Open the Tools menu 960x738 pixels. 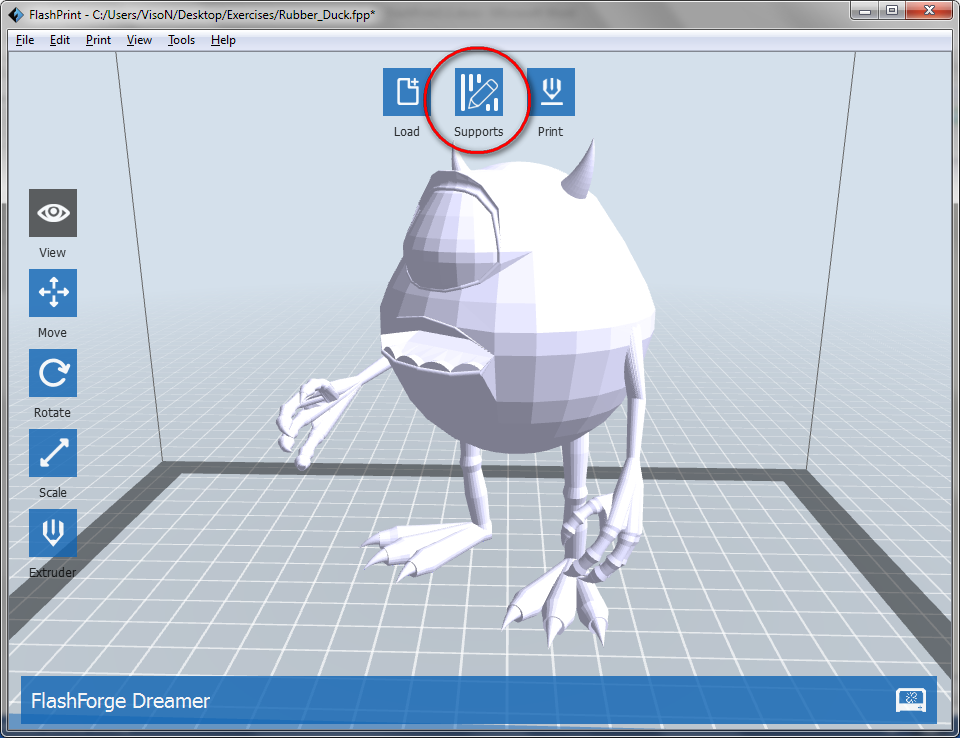pos(181,40)
